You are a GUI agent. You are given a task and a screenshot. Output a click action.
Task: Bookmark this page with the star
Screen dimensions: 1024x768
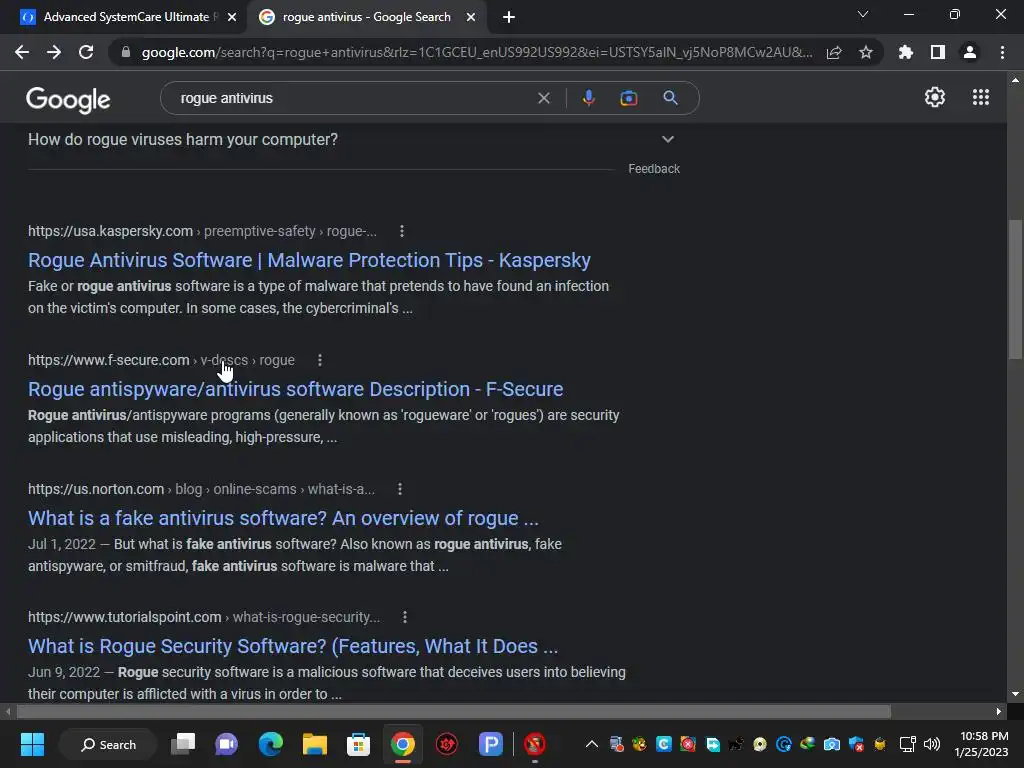point(866,52)
